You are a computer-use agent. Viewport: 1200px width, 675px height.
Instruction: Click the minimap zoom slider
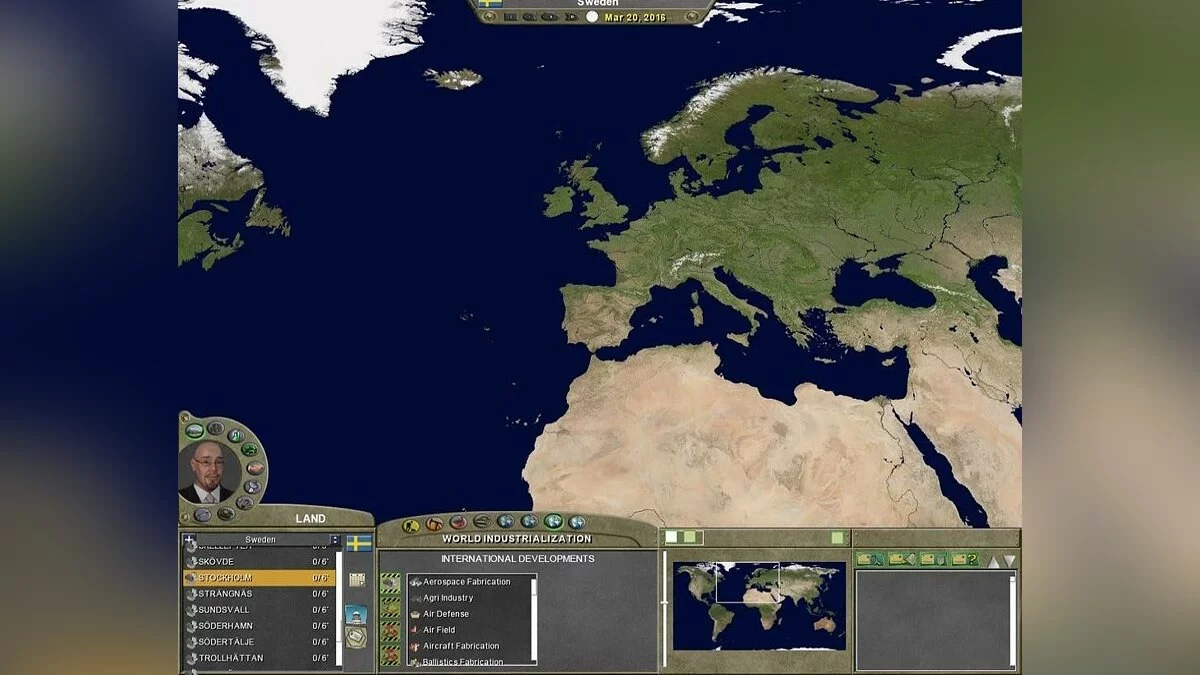click(664, 603)
